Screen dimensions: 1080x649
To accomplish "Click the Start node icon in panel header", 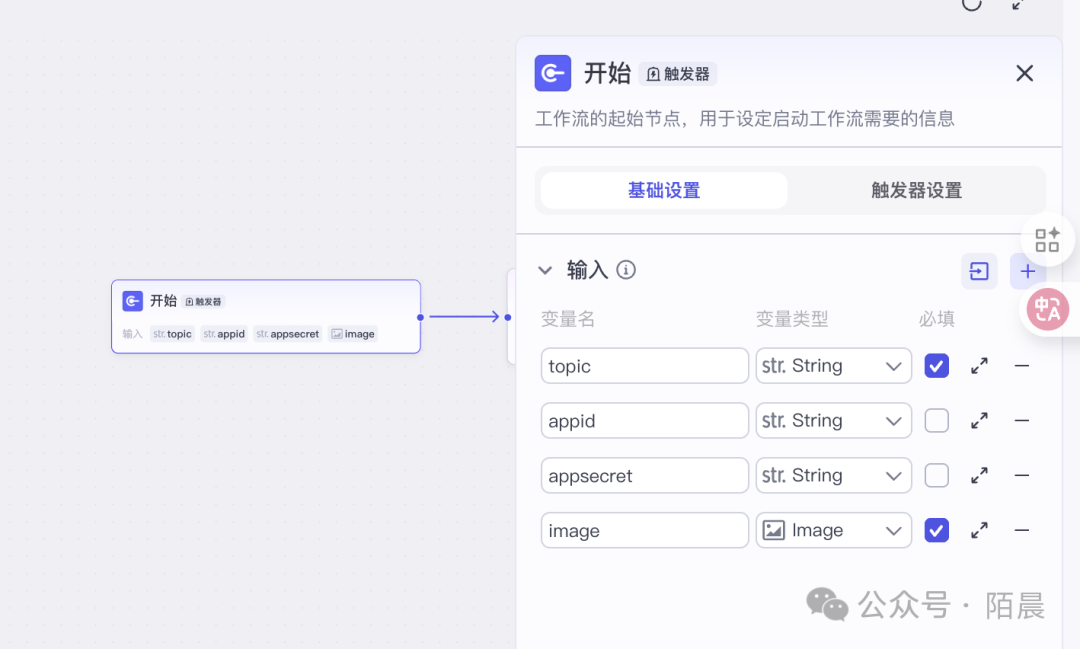I will 552,73.
